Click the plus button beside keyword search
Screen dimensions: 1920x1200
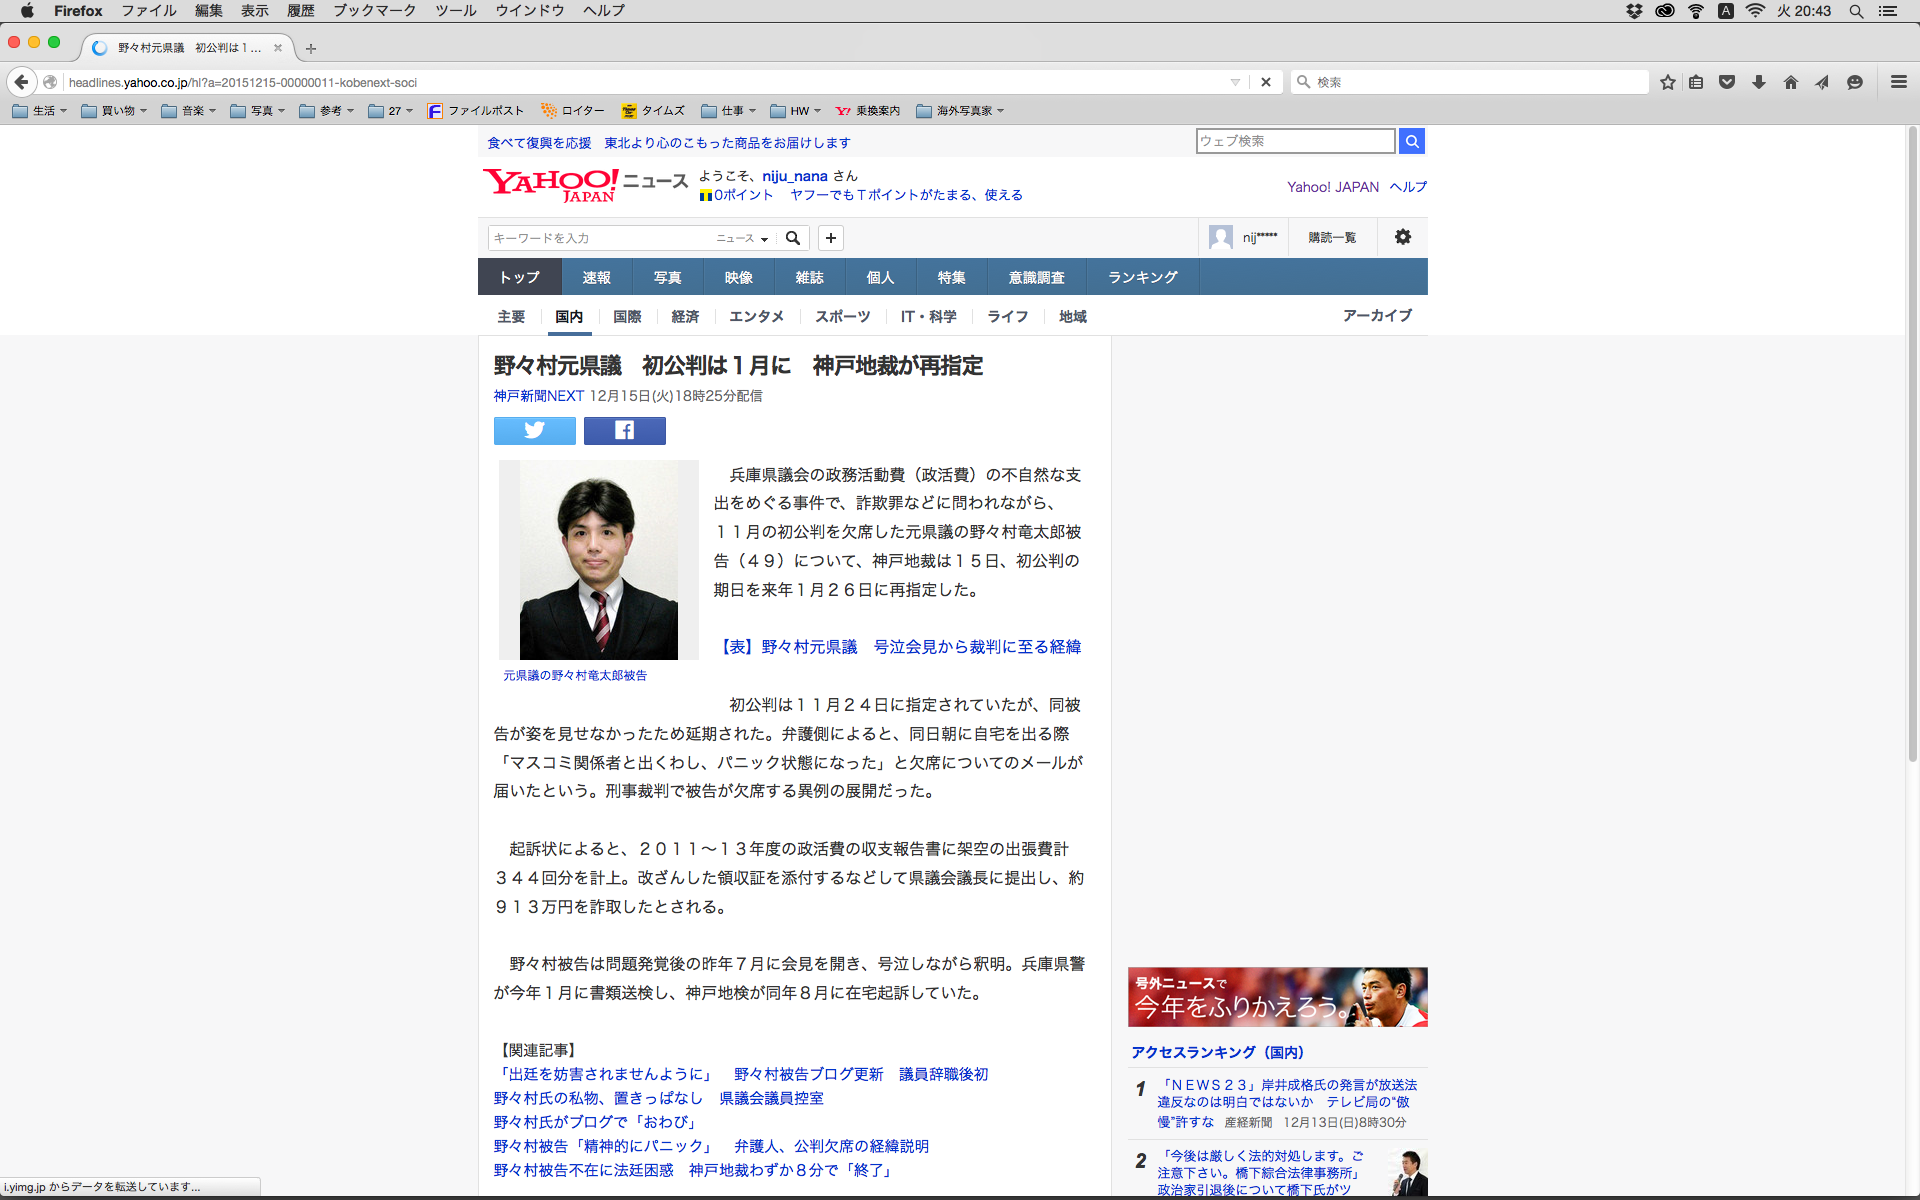point(830,238)
